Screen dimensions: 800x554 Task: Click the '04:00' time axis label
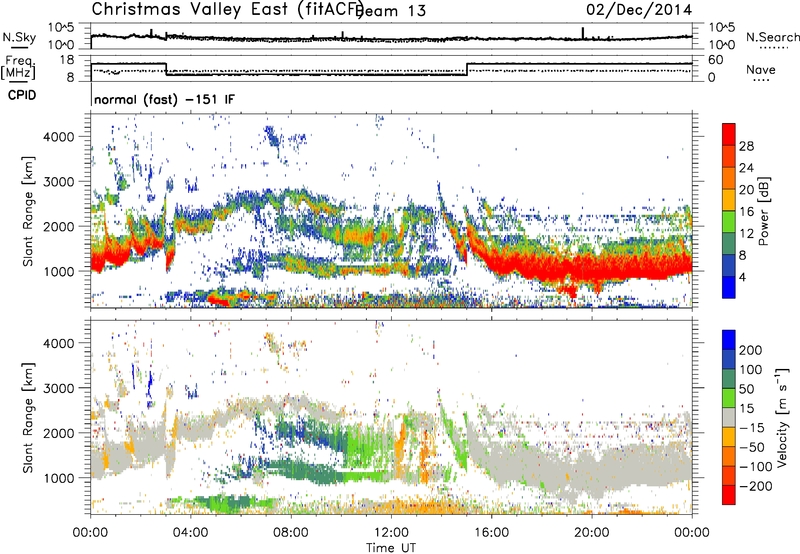click(x=191, y=533)
